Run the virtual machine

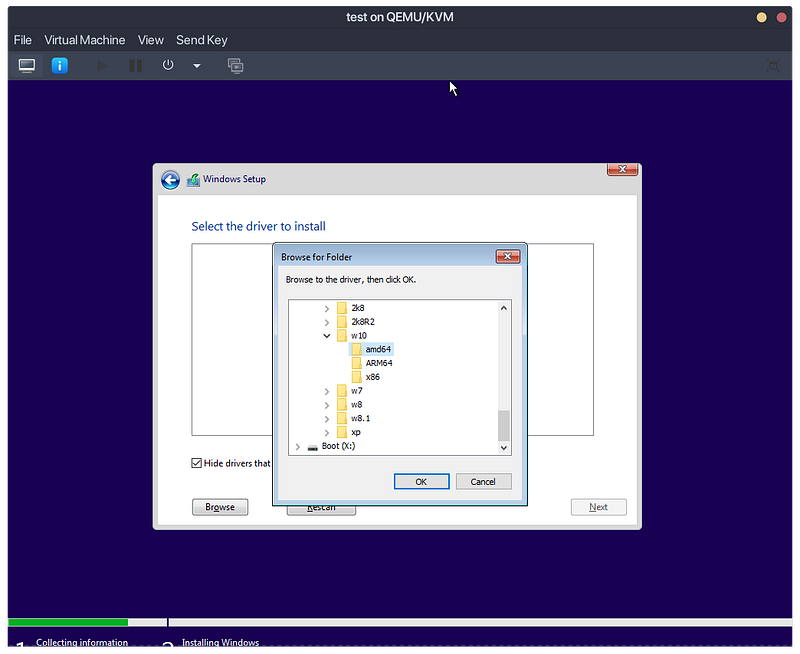click(102, 66)
